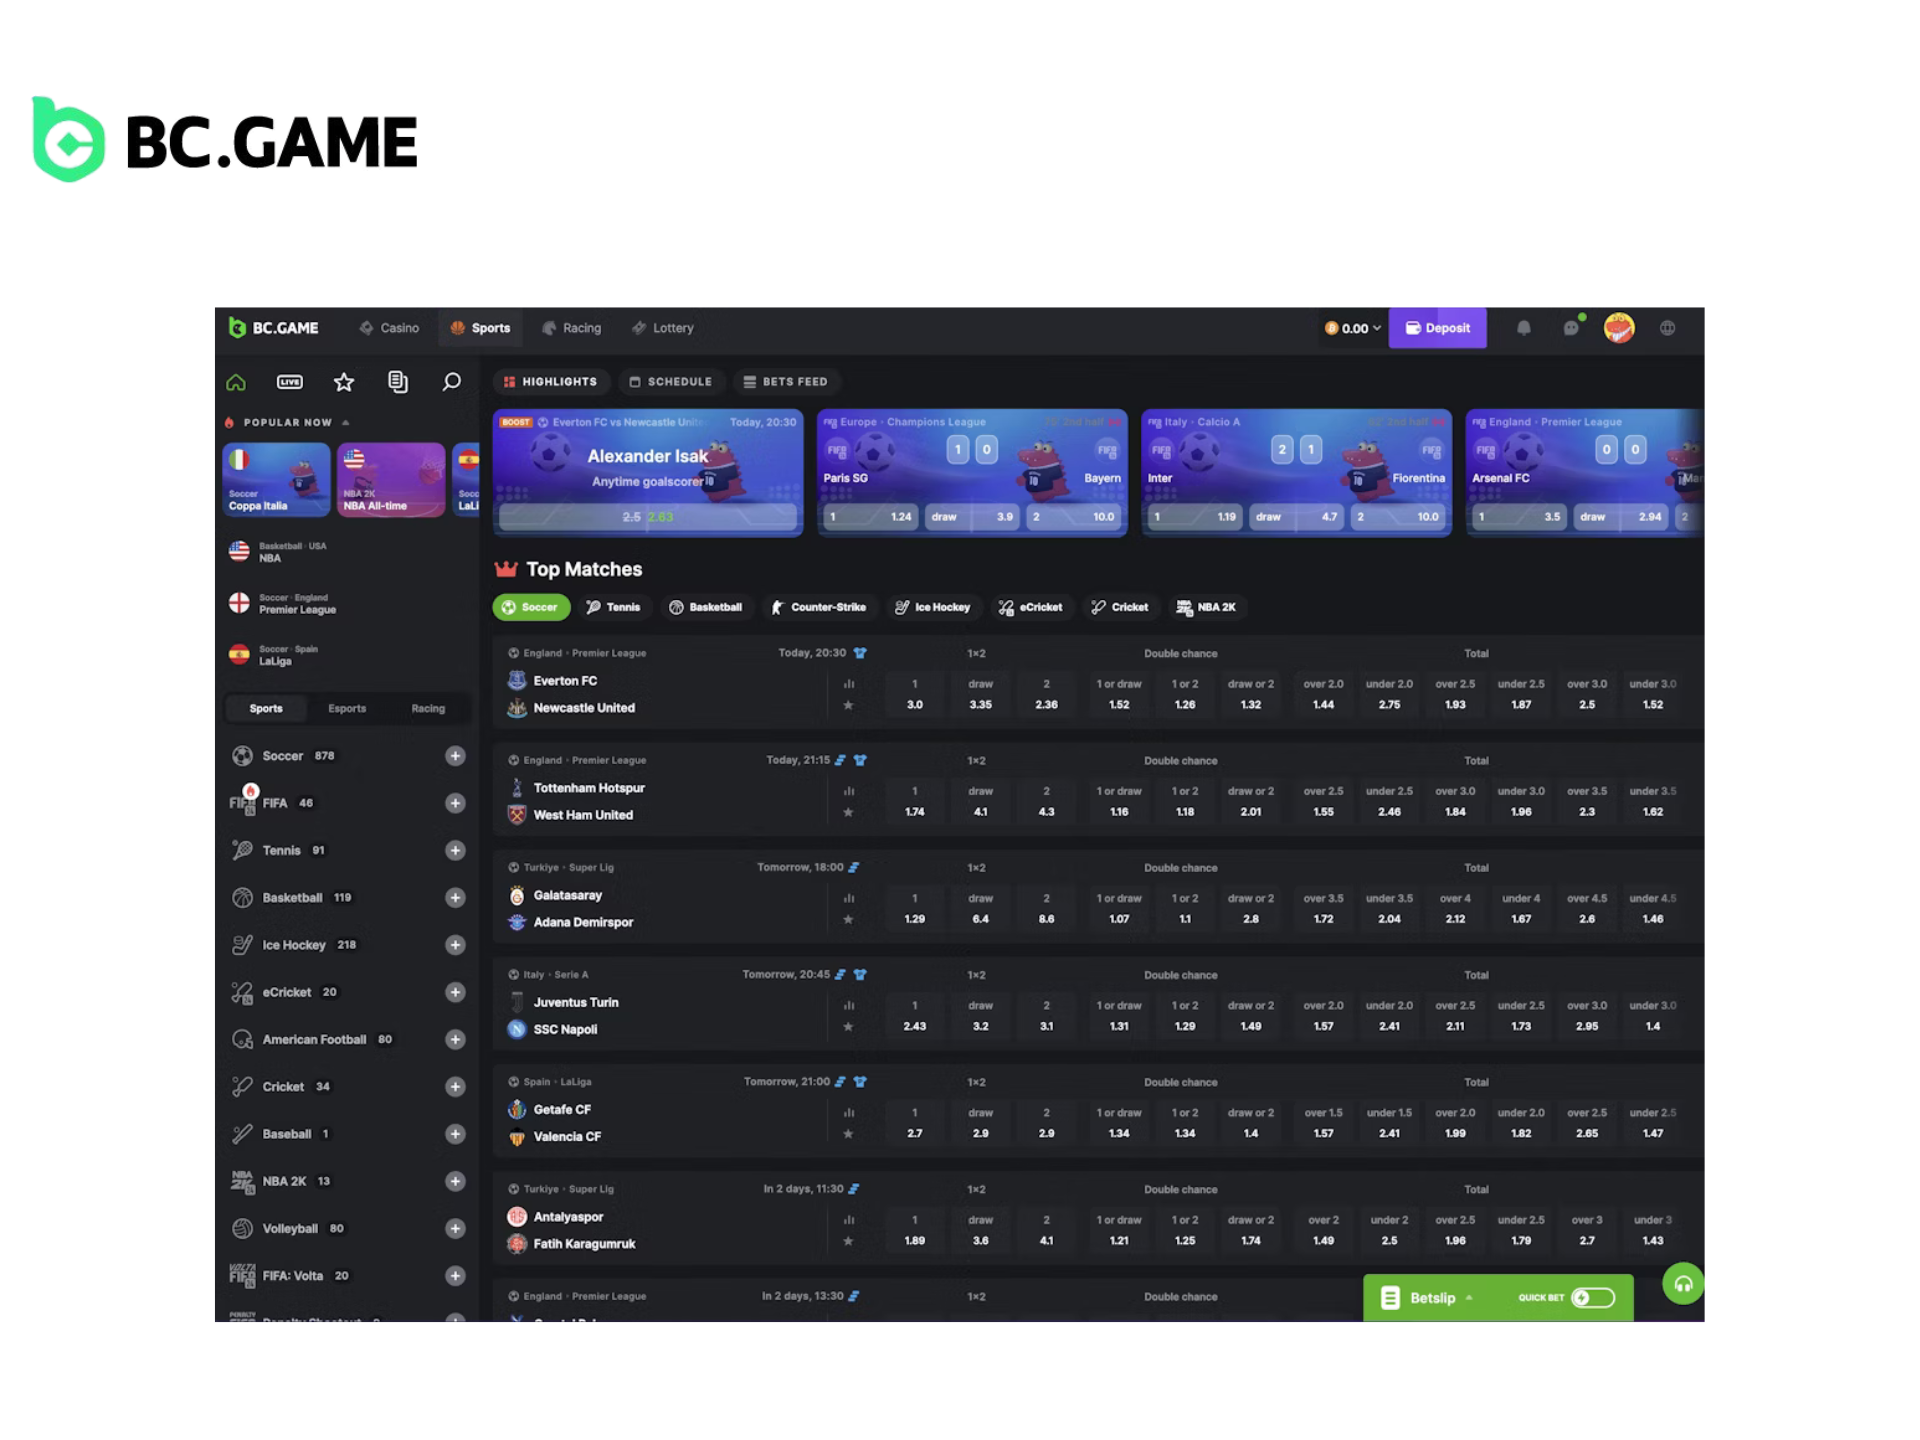The width and height of the screenshot is (1920, 1440).
Task: Expand the Ice Hockey category plus
Action: [x=455, y=945]
